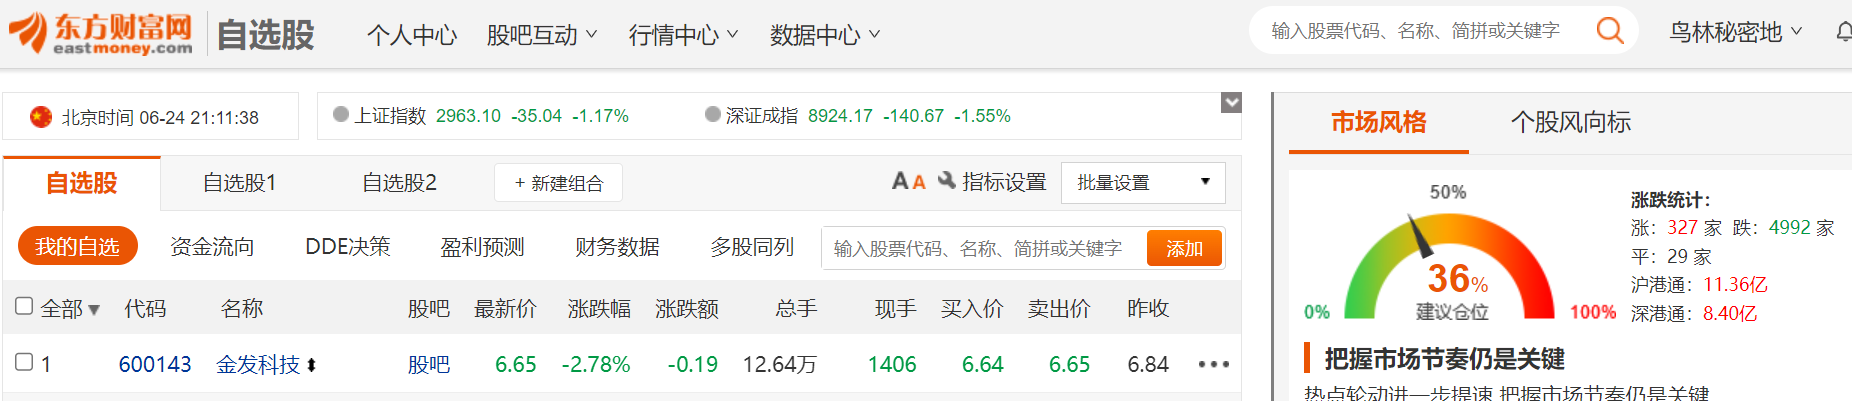
Task: Open the three-dots menu for 金发科技 row
Action: (1213, 364)
